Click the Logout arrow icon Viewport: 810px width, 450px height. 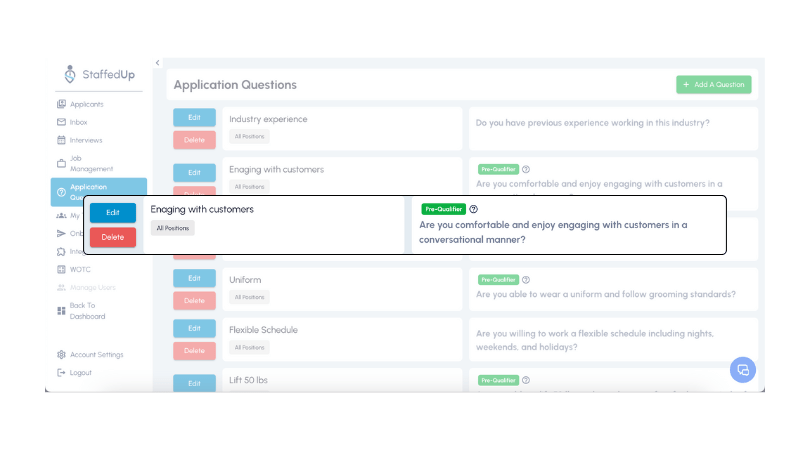(62, 372)
